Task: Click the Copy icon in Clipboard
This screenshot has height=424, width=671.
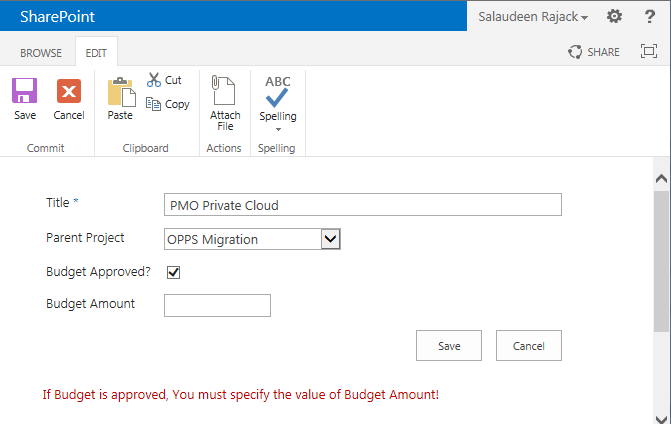Action: [x=153, y=104]
